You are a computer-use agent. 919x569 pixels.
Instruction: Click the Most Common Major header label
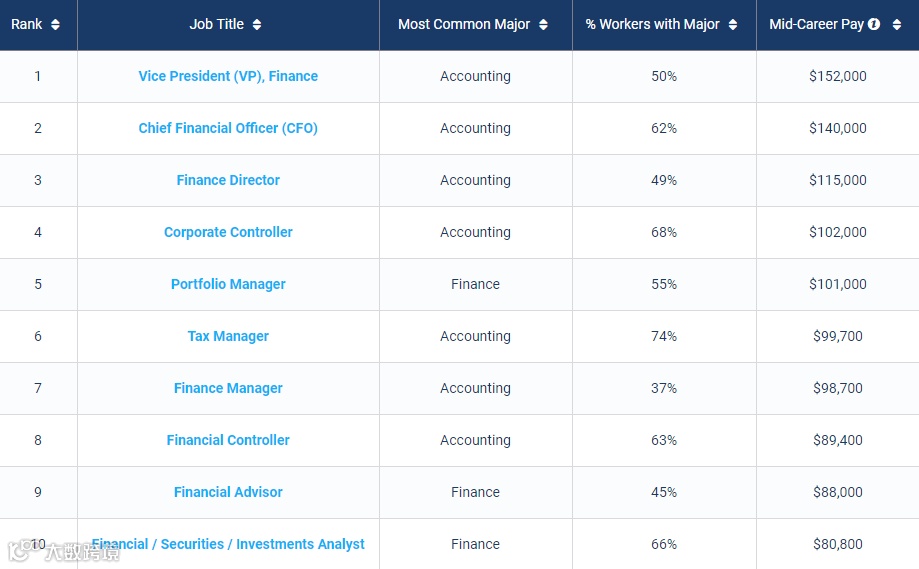coord(464,25)
